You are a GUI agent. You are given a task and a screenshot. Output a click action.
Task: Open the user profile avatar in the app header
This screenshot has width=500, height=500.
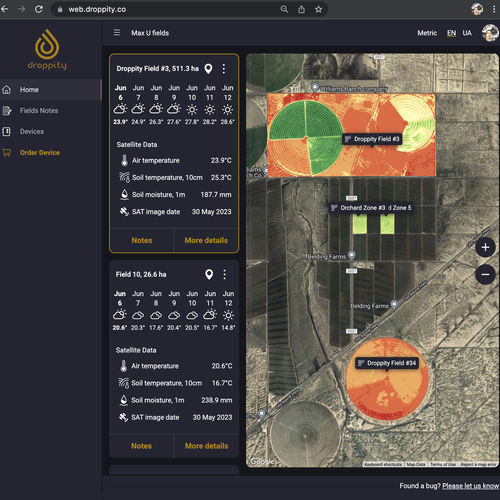pyautogui.click(x=490, y=33)
